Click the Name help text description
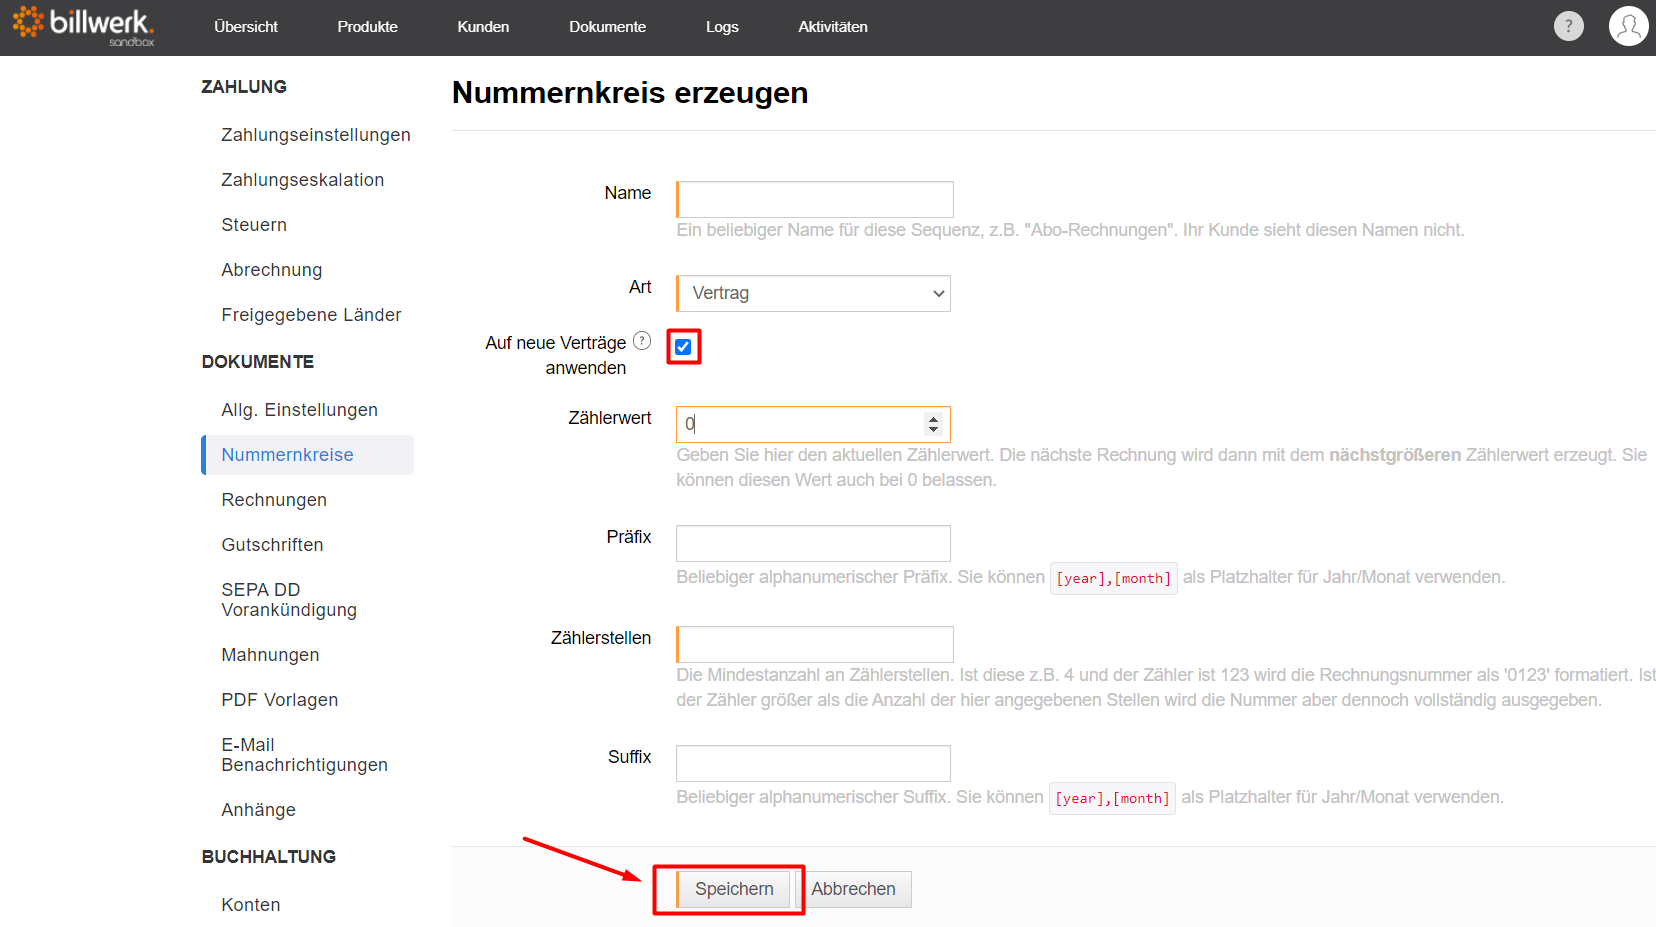The image size is (1656, 927). pos(1070,230)
